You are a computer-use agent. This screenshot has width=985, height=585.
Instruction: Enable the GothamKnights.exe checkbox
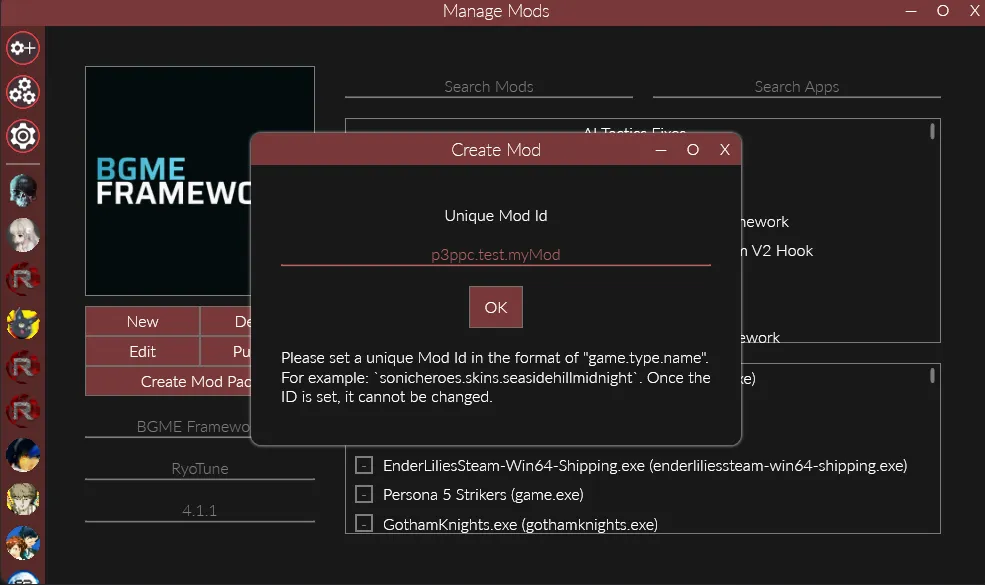click(x=364, y=523)
